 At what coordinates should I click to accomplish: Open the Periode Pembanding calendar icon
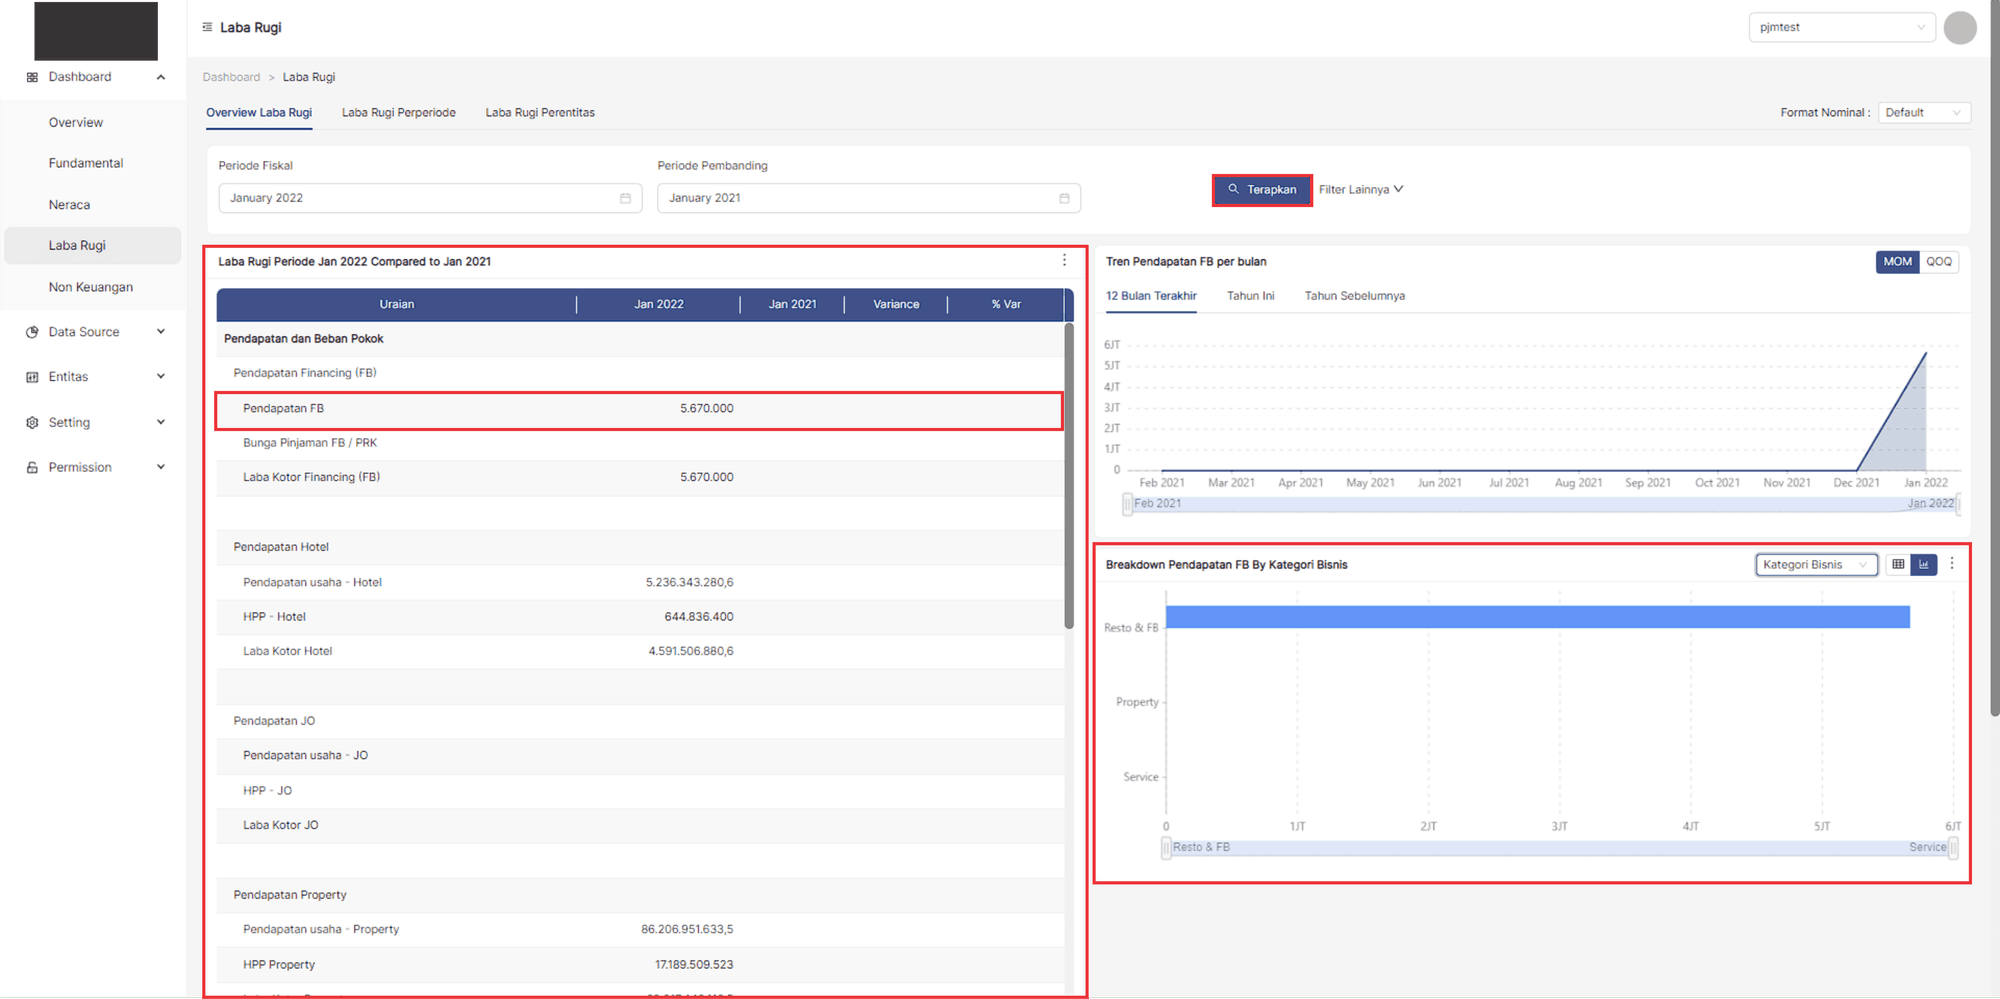[x=1064, y=198]
